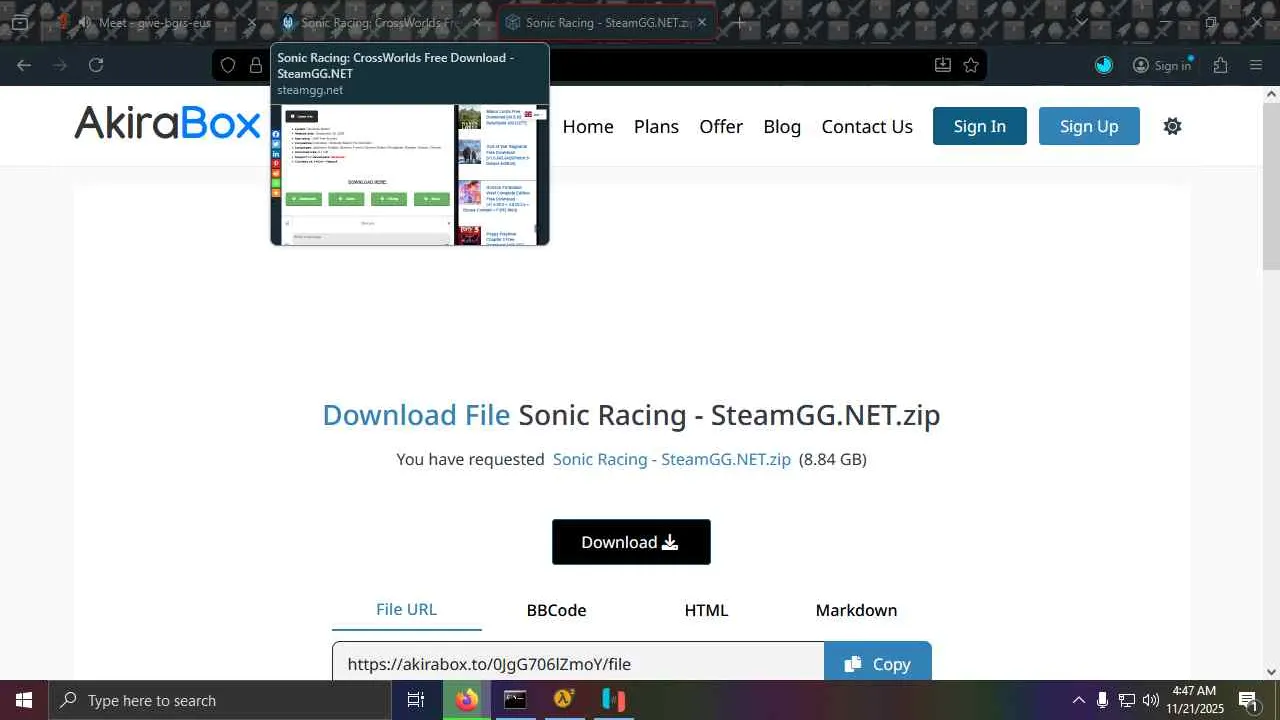The image size is (1280, 720).
Task: Open the Plans page
Action: click(656, 126)
